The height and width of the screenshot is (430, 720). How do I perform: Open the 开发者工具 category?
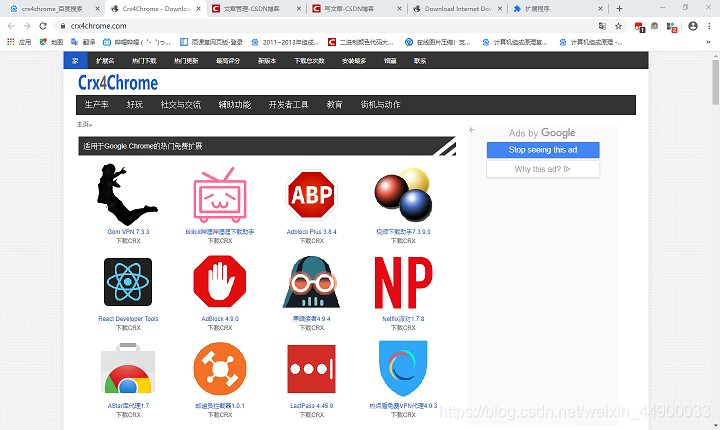(x=288, y=105)
